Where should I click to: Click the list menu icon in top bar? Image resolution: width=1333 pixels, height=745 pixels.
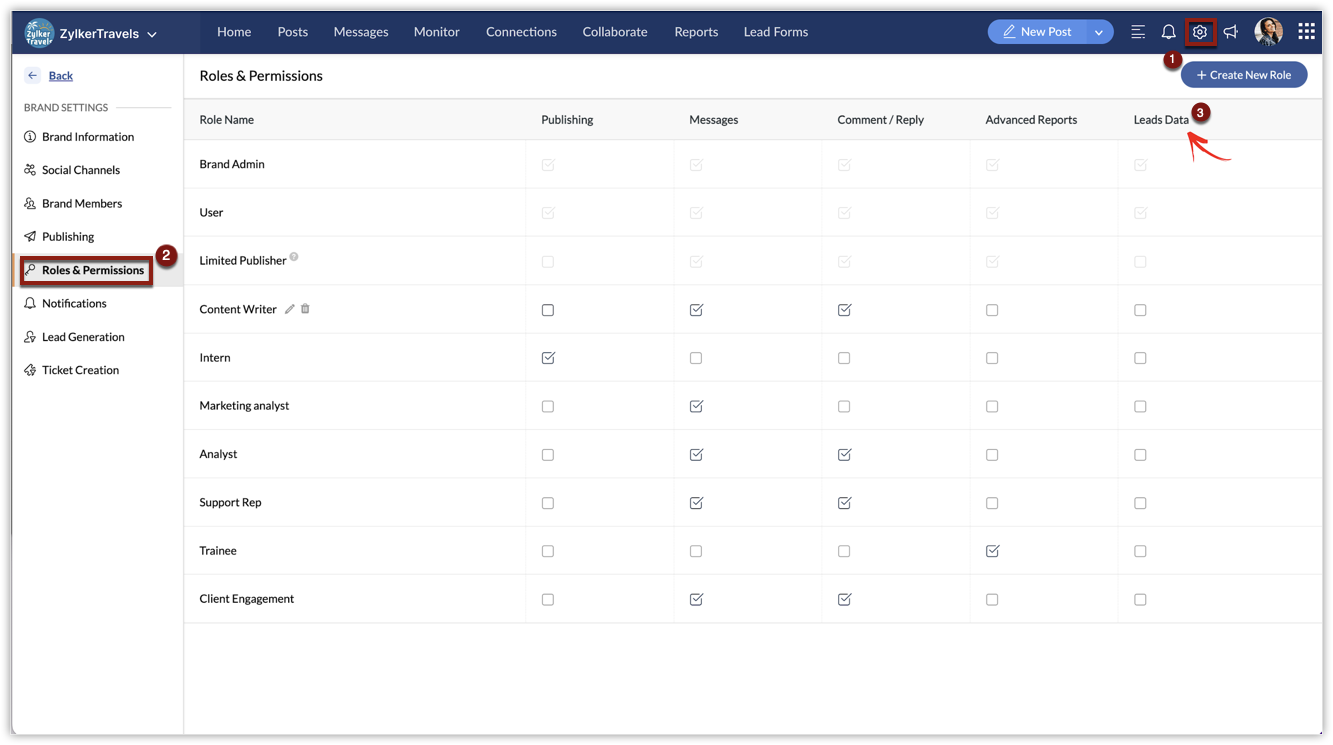pyautogui.click(x=1138, y=32)
